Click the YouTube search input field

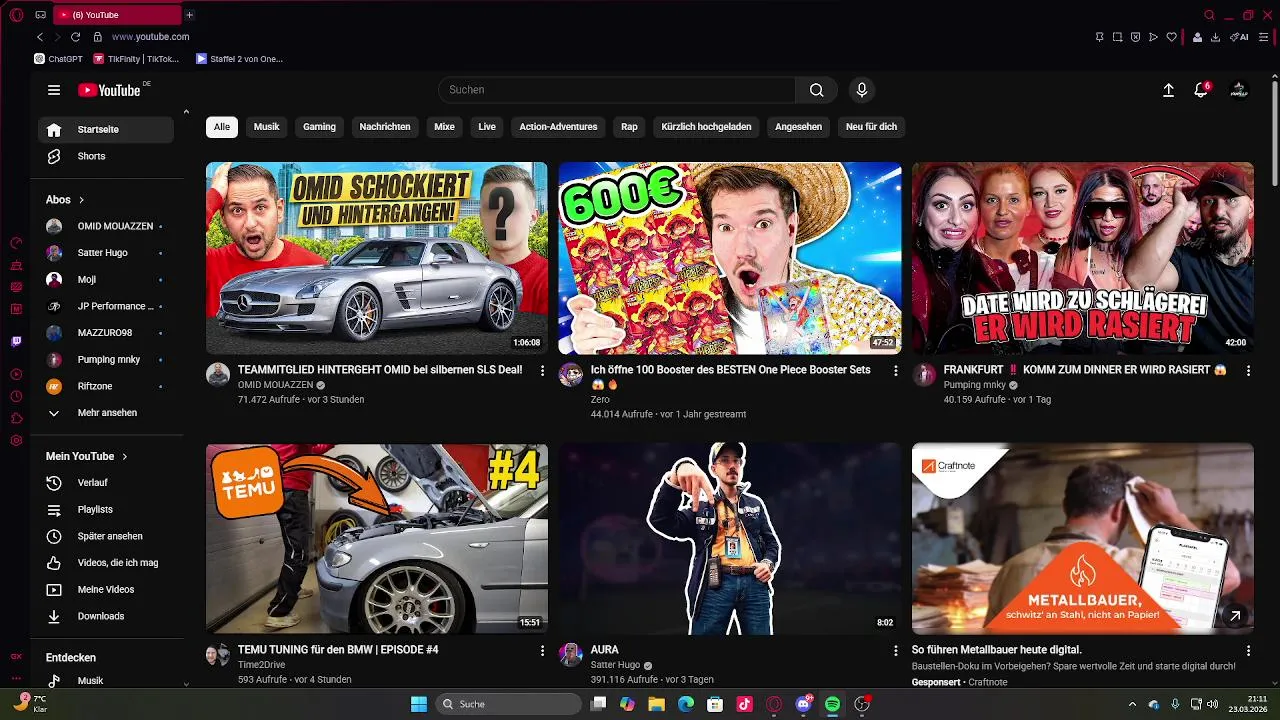pyautogui.click(x=617, y=90)
